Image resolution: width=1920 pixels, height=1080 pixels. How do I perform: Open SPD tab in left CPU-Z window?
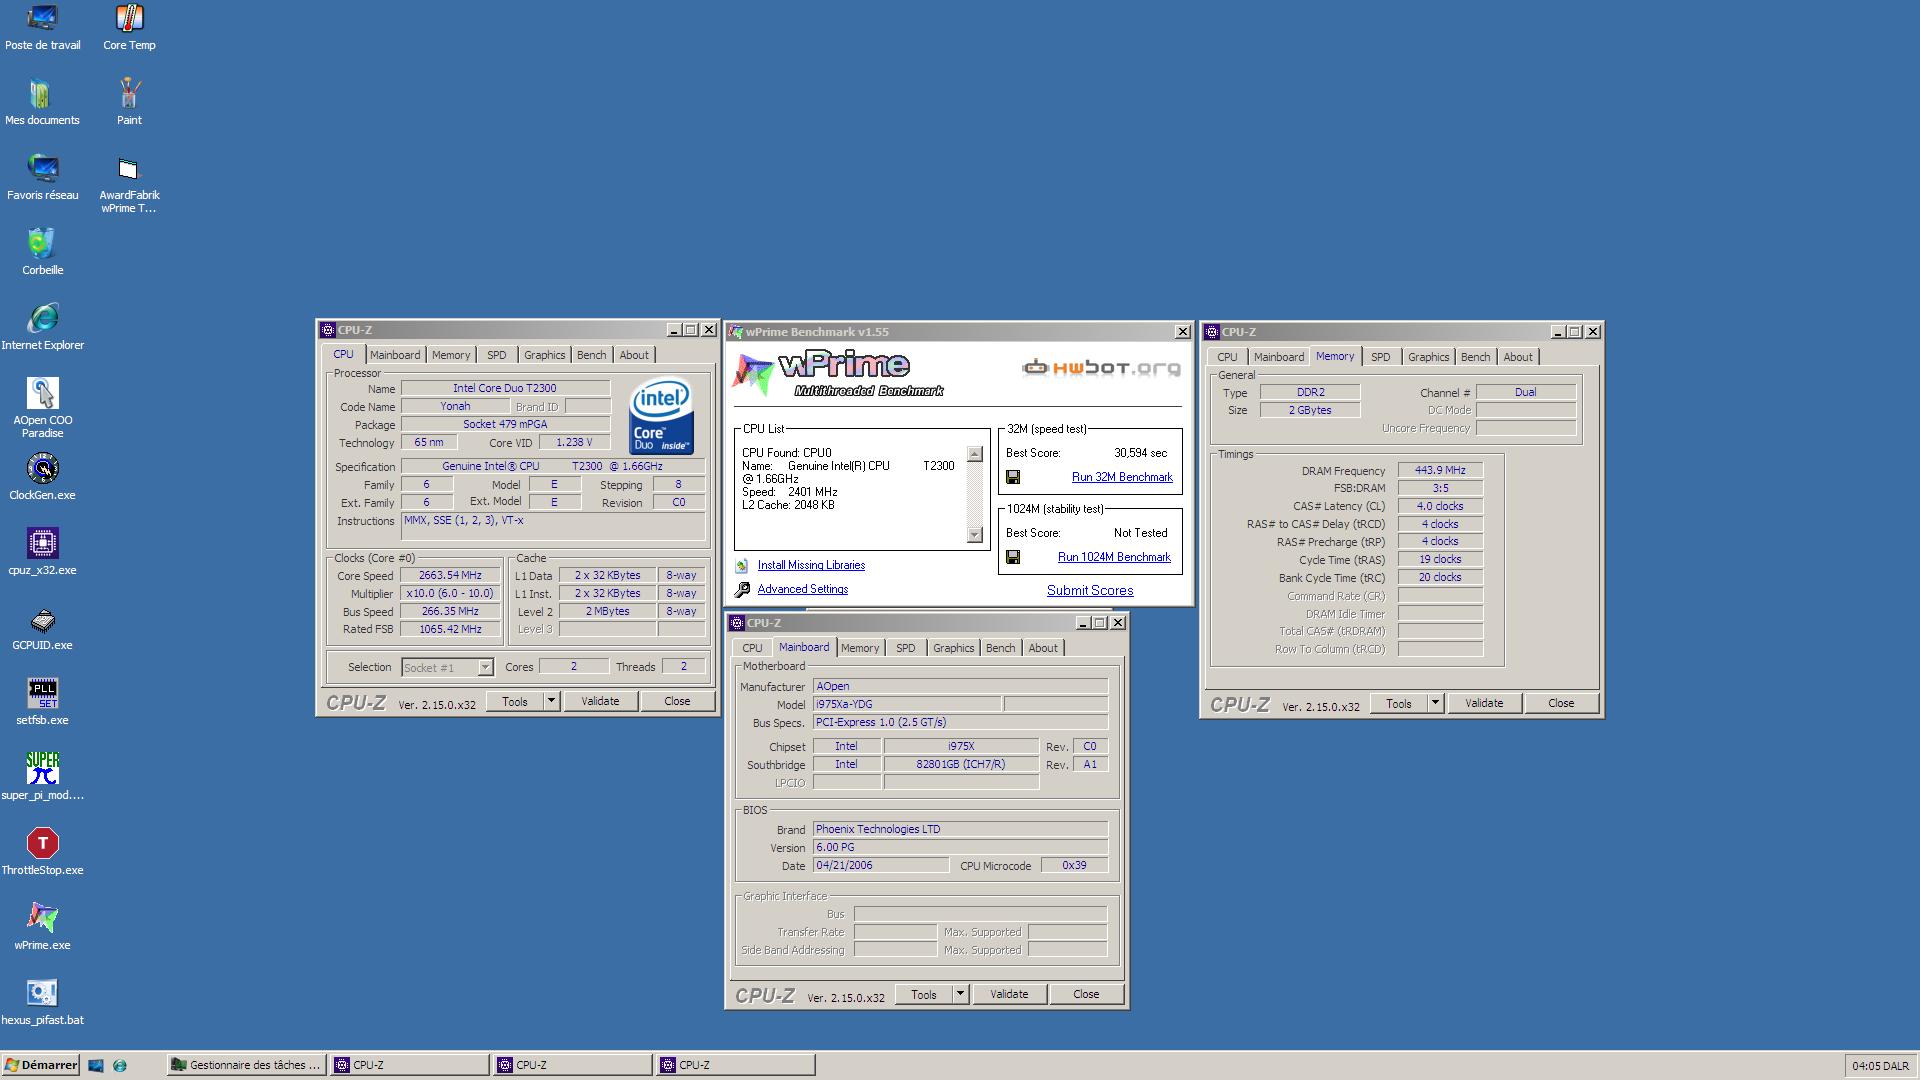pos(497,355)
